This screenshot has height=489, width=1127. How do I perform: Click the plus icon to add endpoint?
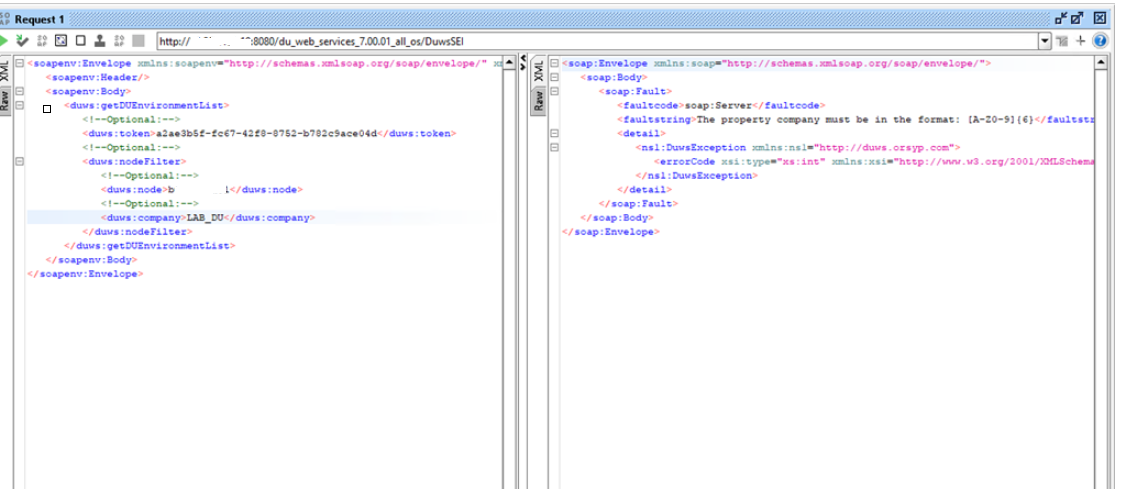[1081, 41]
